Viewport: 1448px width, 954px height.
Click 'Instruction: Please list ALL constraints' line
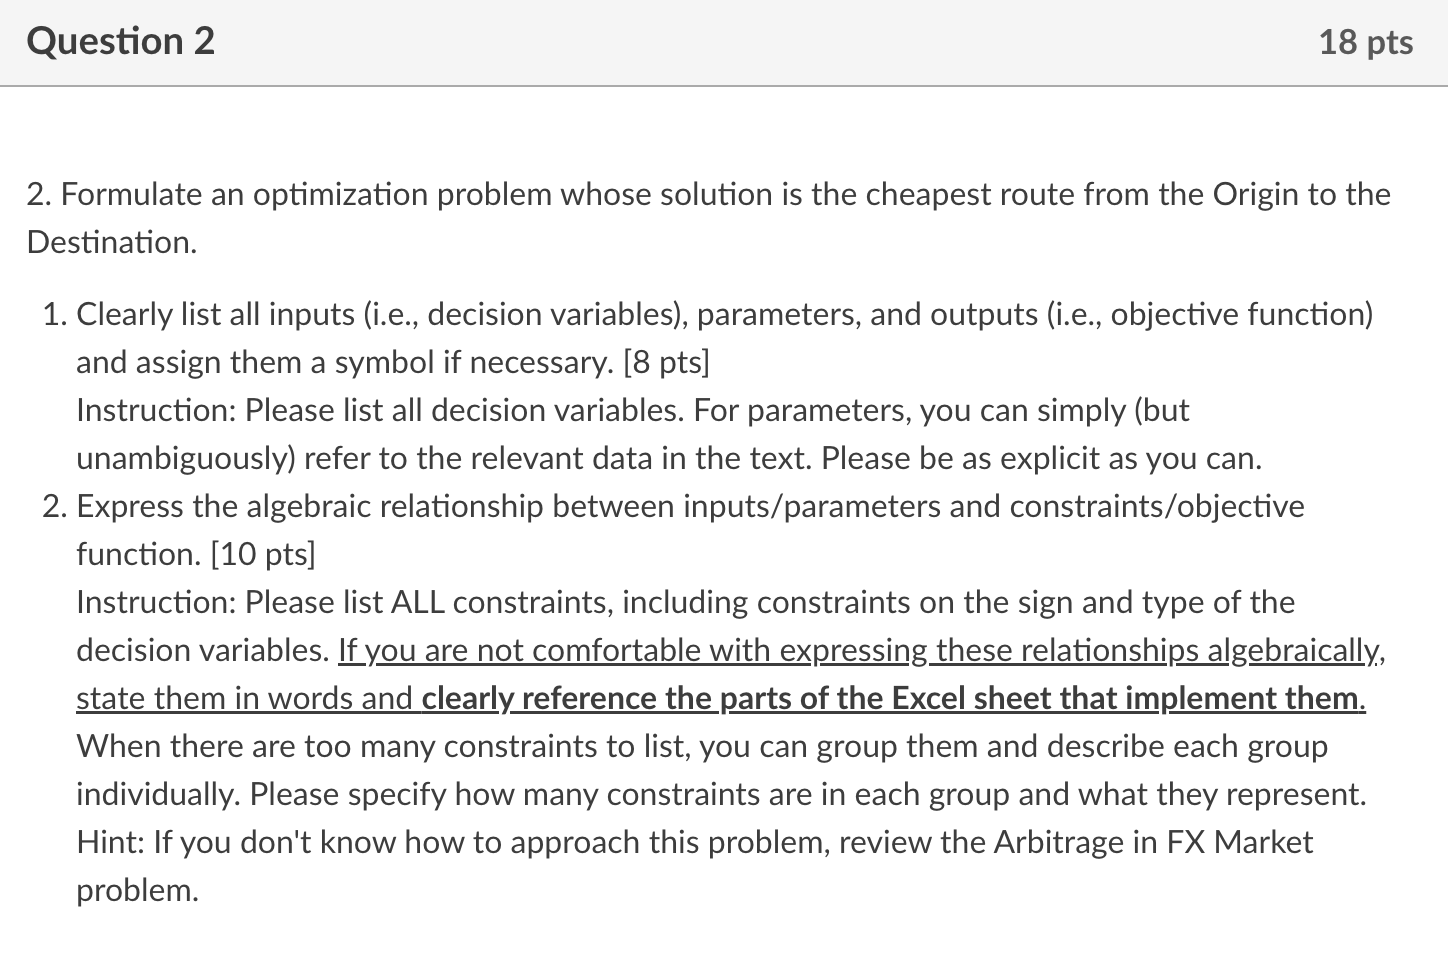pos(685,602)
